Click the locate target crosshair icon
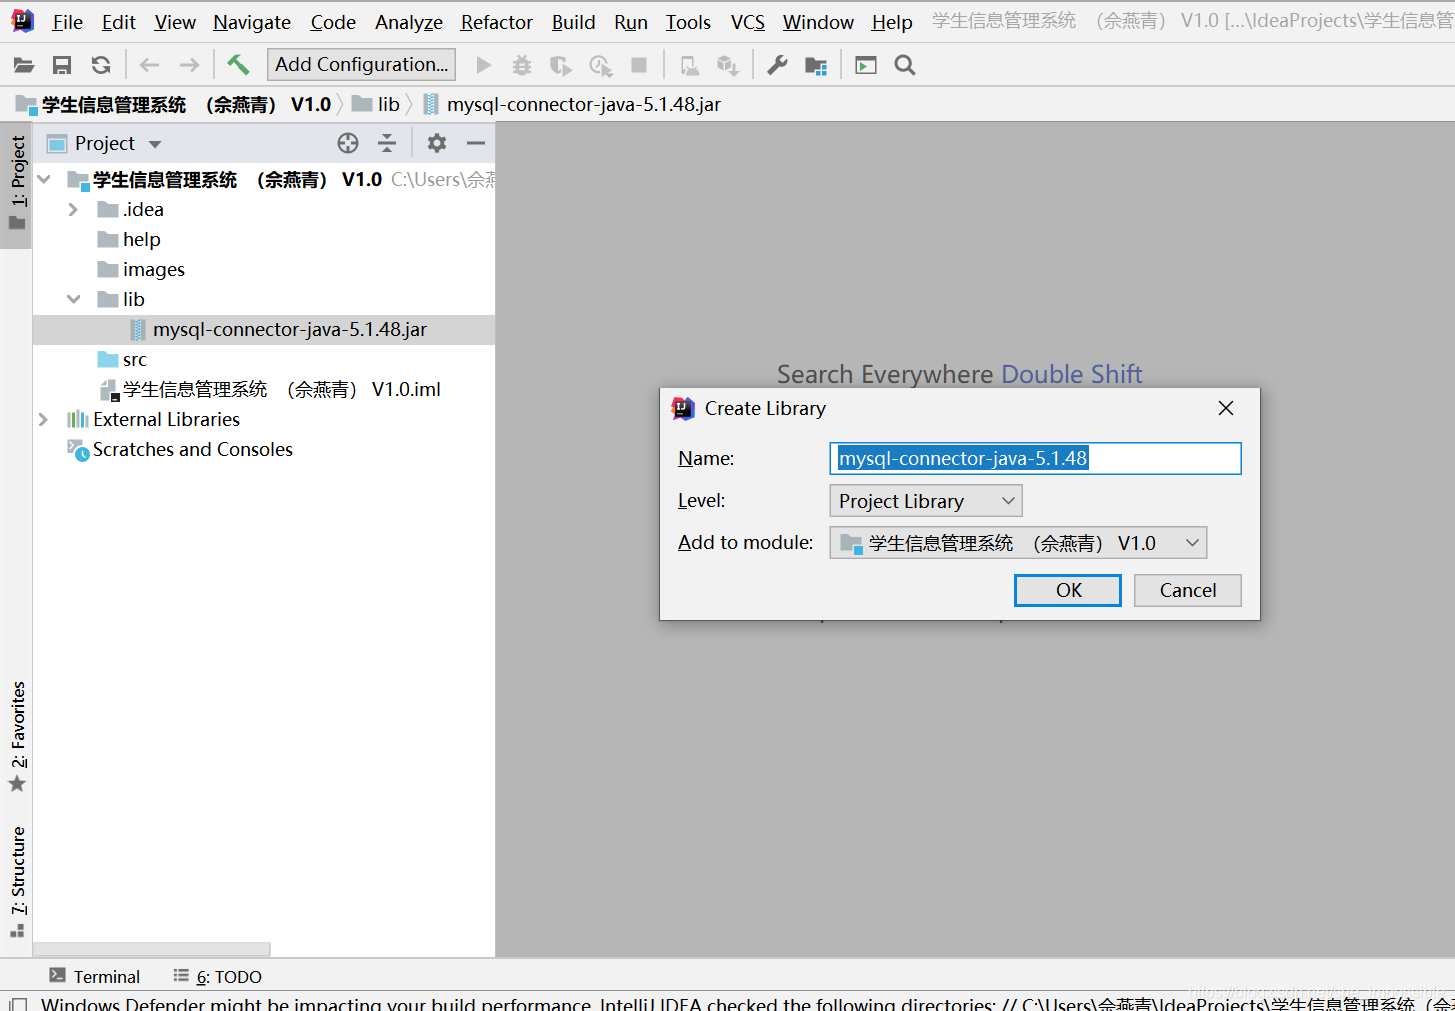 coord(348,143)
